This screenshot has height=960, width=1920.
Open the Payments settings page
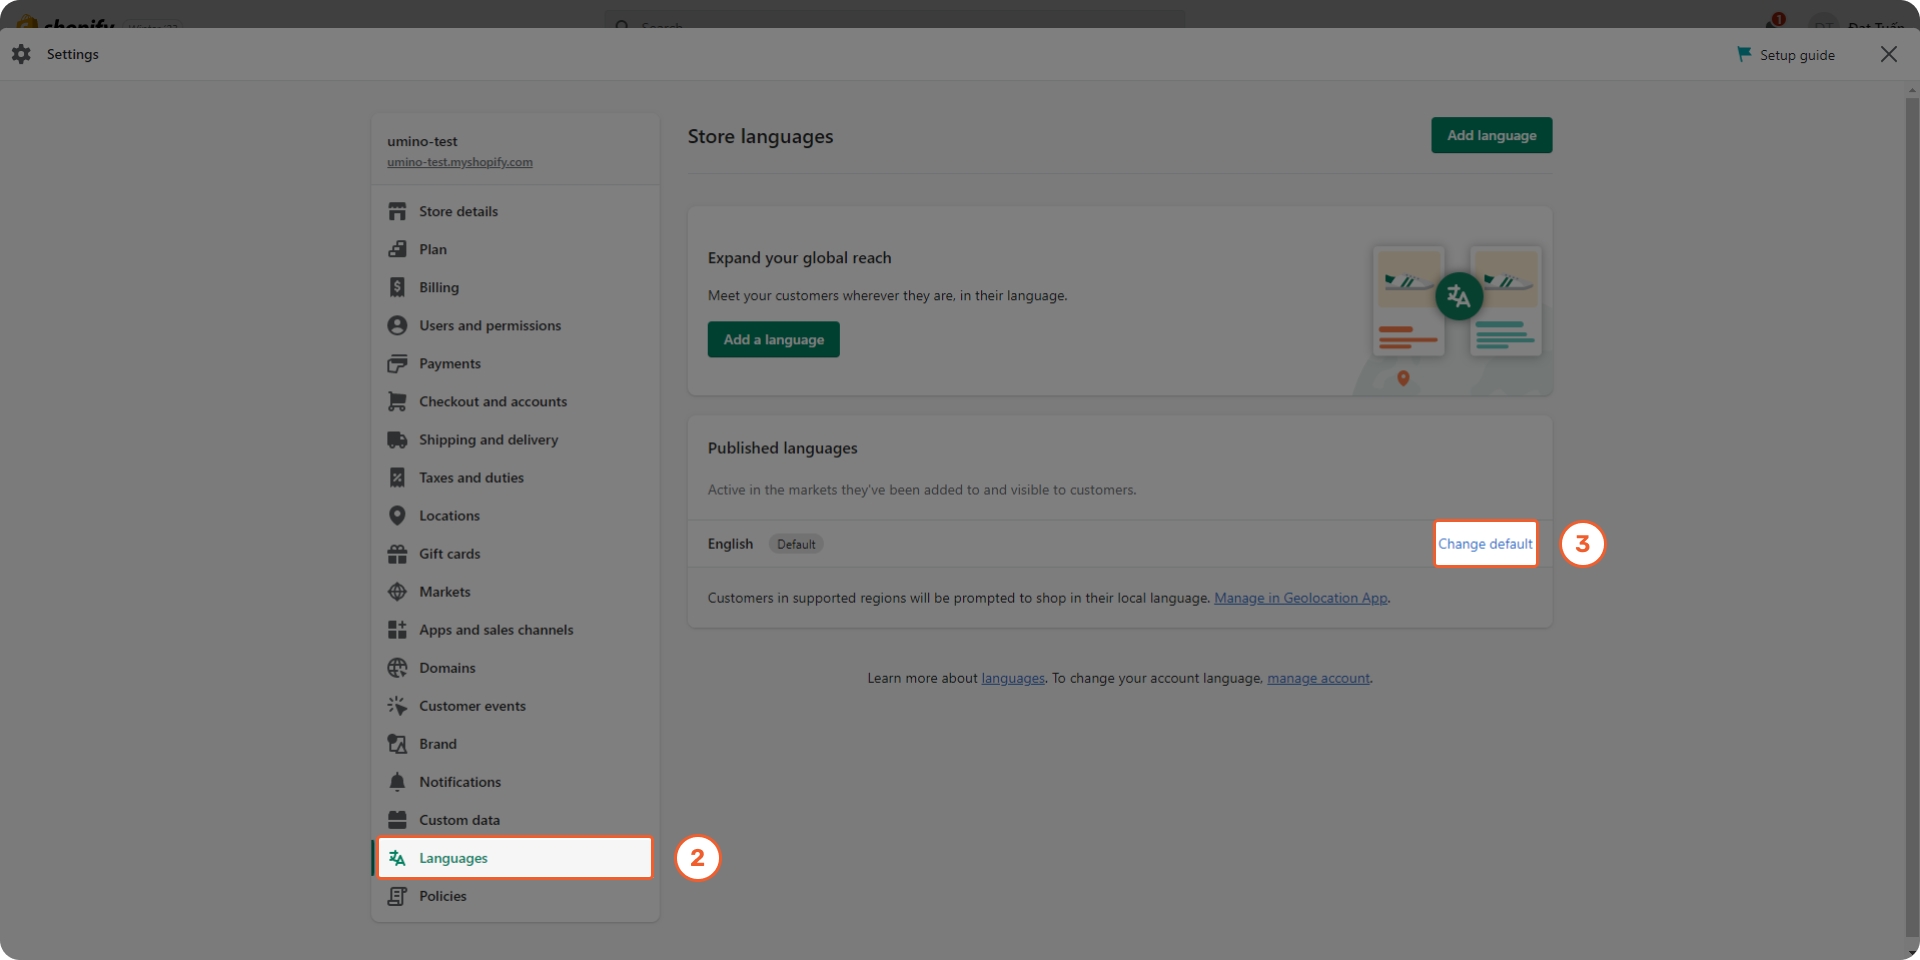click(449, 364)
